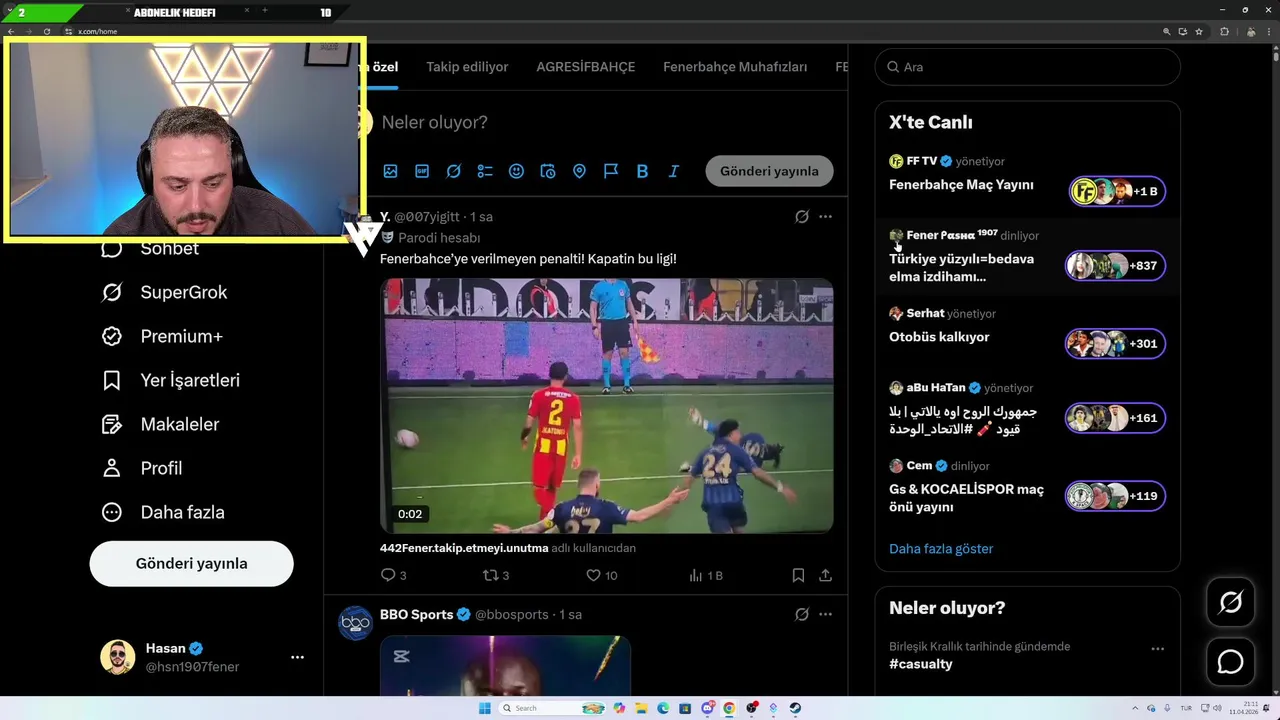1280x720 pixels.
Task: Click 442Fener.takip.etmeyi.unutma source link
Action: (464, 548)
